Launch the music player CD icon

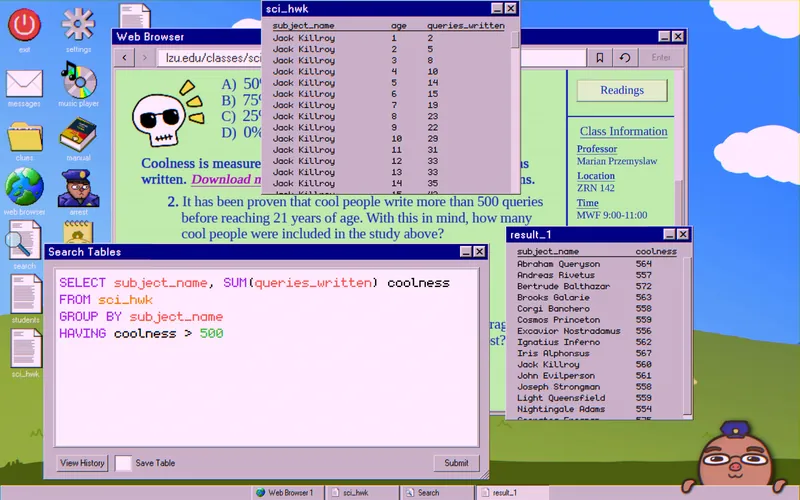(78, 80)
